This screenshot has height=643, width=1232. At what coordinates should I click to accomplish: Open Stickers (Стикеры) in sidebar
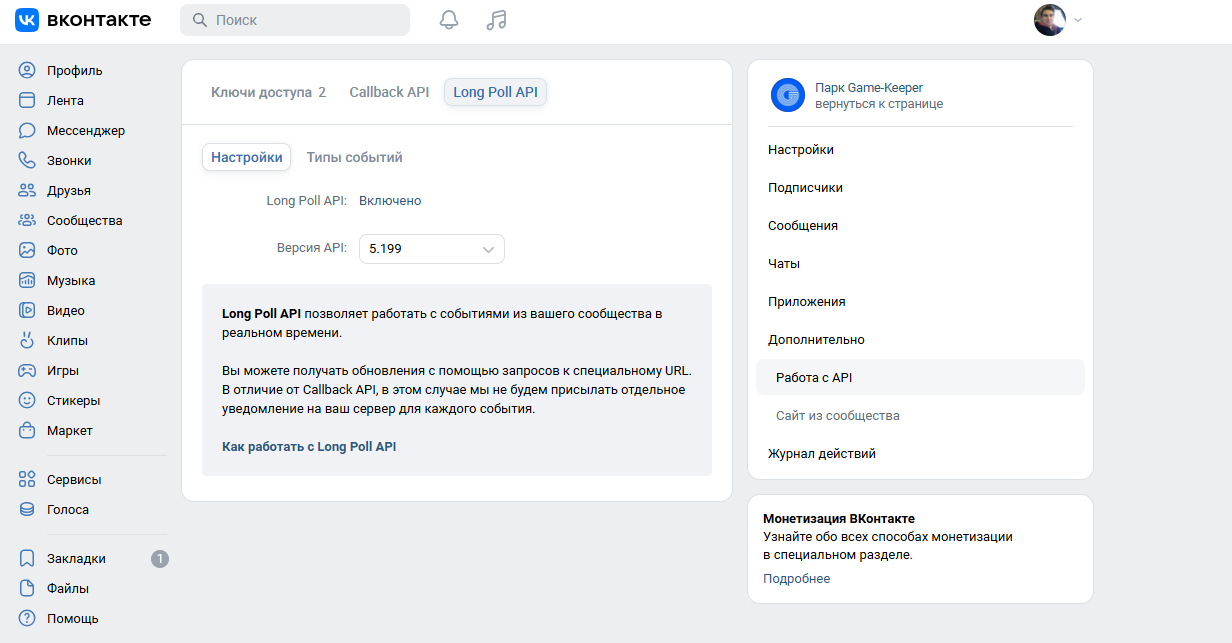point(73,401)
